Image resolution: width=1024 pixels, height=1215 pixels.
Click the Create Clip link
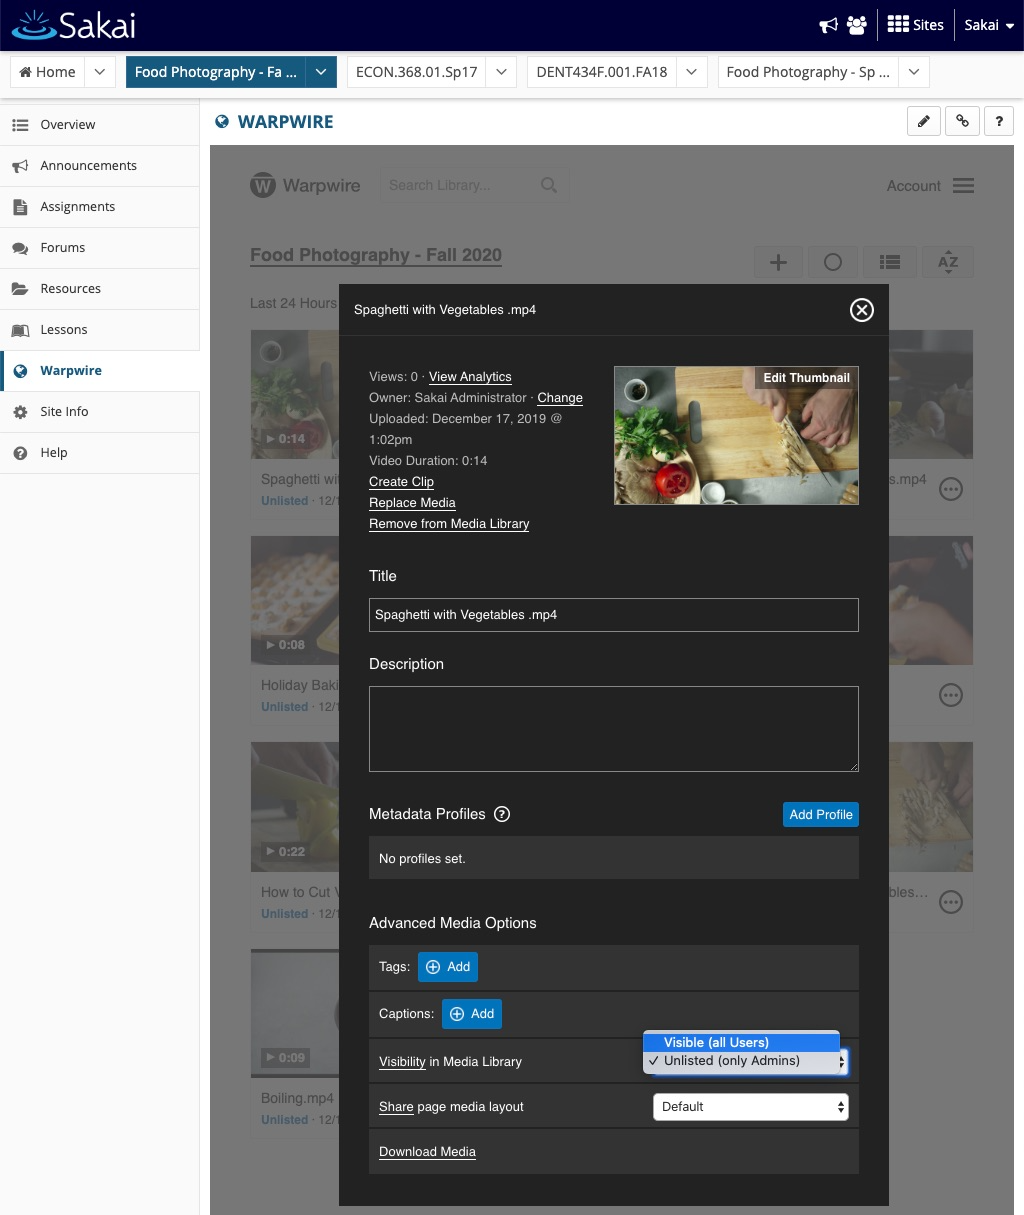coord(401,482)
